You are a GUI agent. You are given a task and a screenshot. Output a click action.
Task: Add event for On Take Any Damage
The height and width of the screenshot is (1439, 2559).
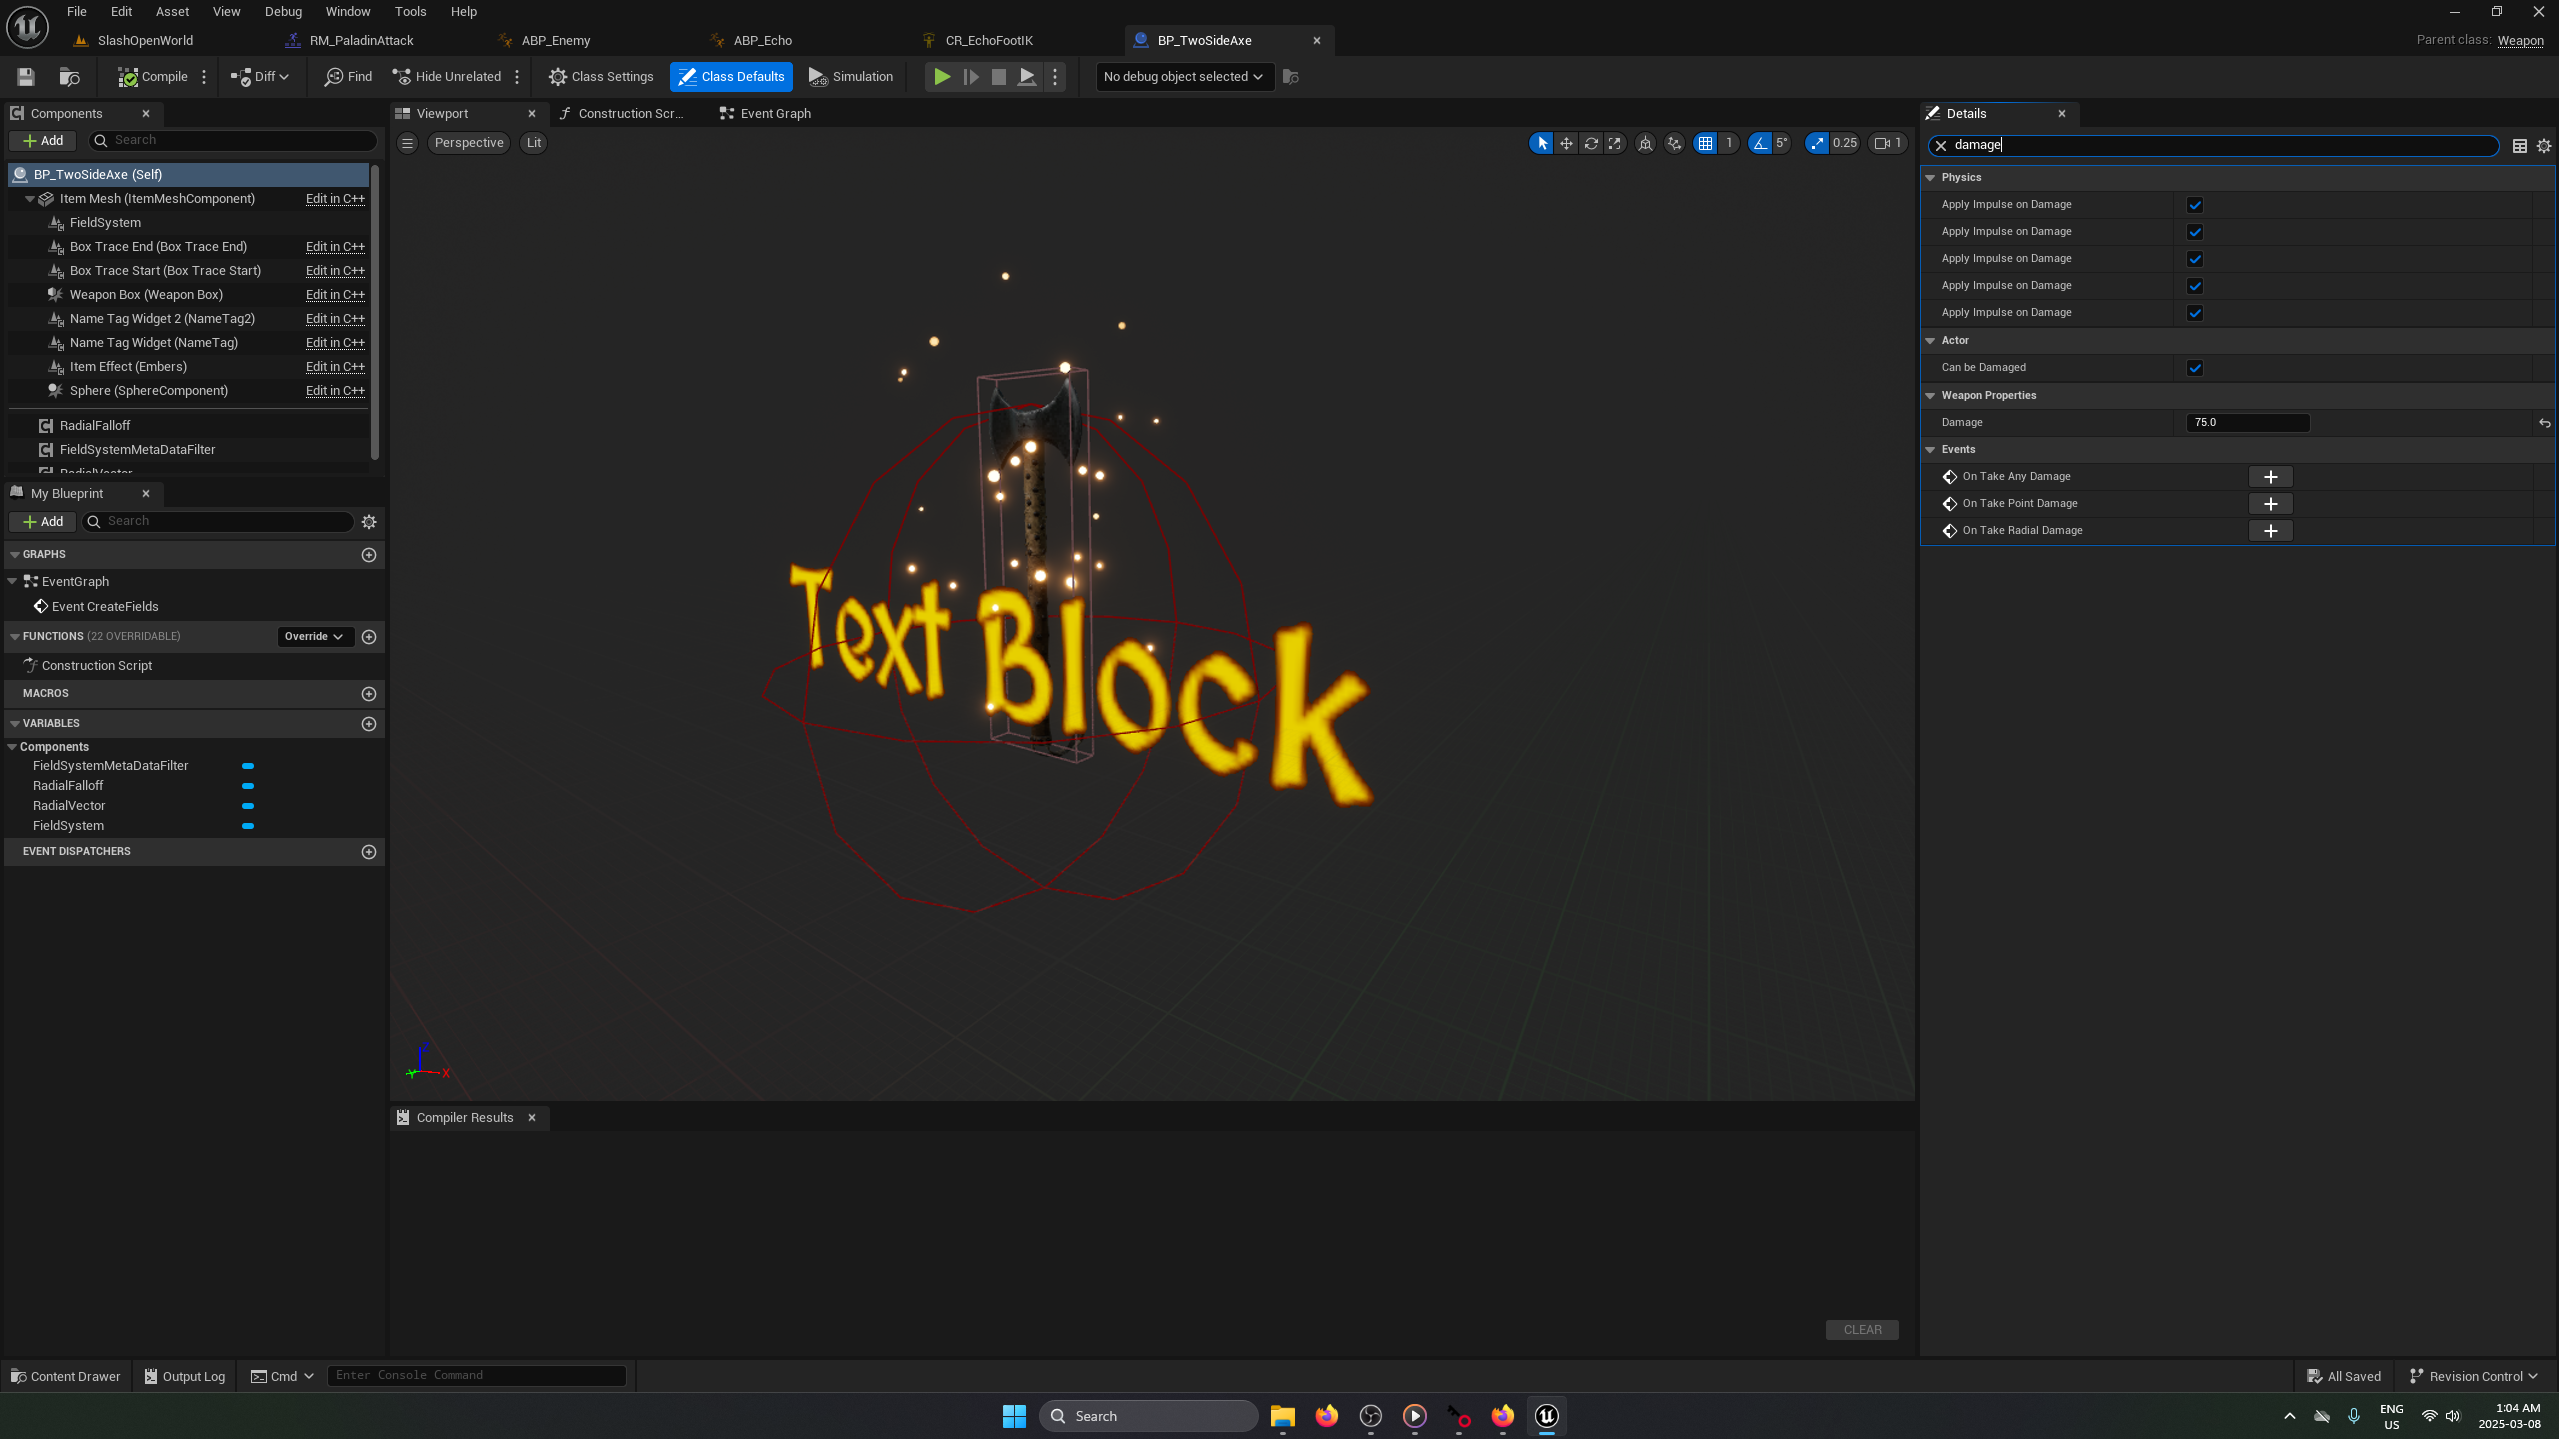[2270, 477]
